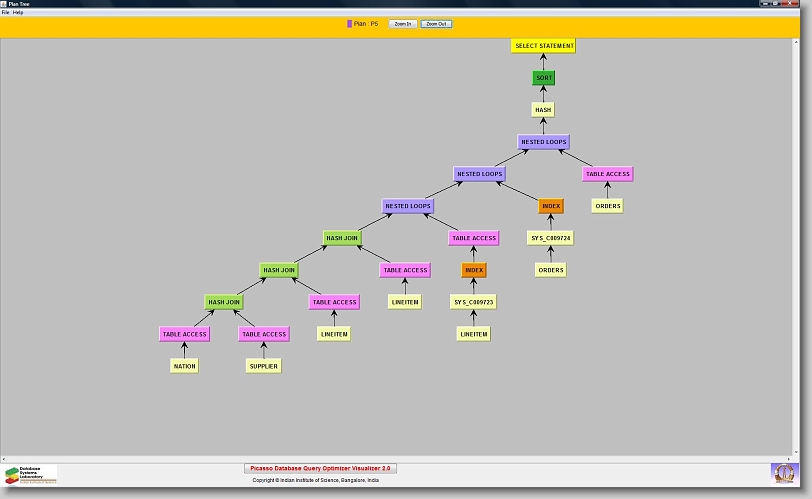
Task: Click the SYS_C009723 index name node
Action: (x=474, y=302)
